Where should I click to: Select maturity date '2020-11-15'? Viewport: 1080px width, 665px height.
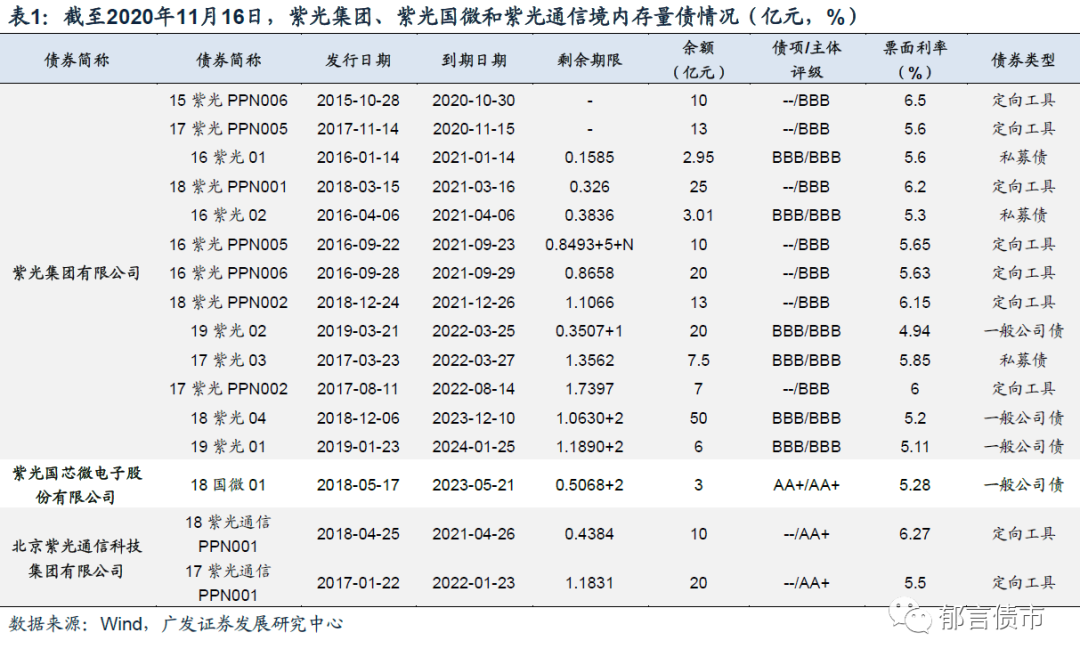click(x=474, y=129)
